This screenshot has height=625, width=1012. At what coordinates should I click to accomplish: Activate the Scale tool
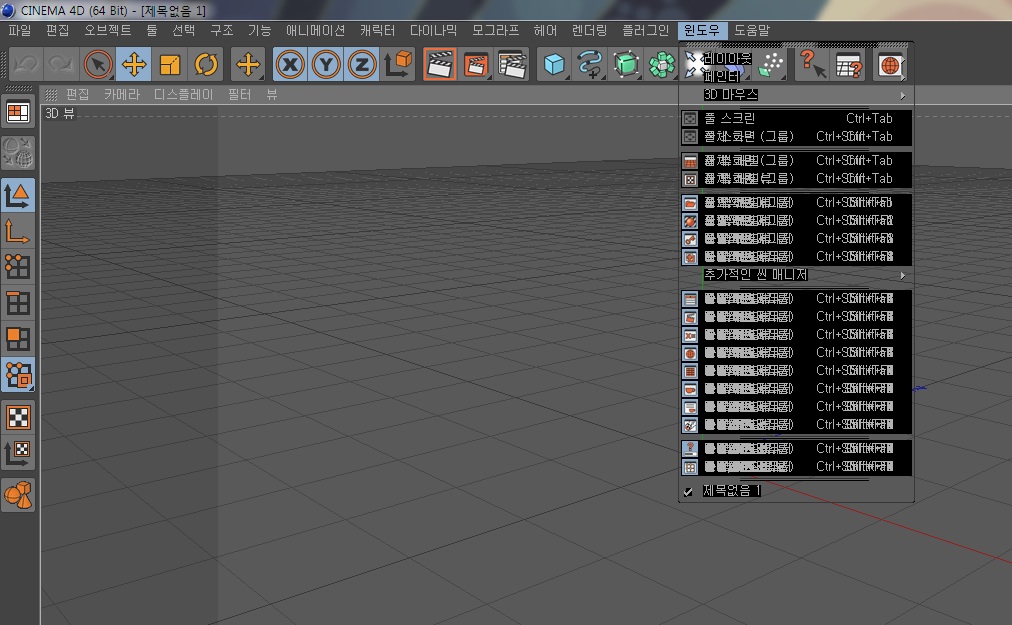point(170,65)
